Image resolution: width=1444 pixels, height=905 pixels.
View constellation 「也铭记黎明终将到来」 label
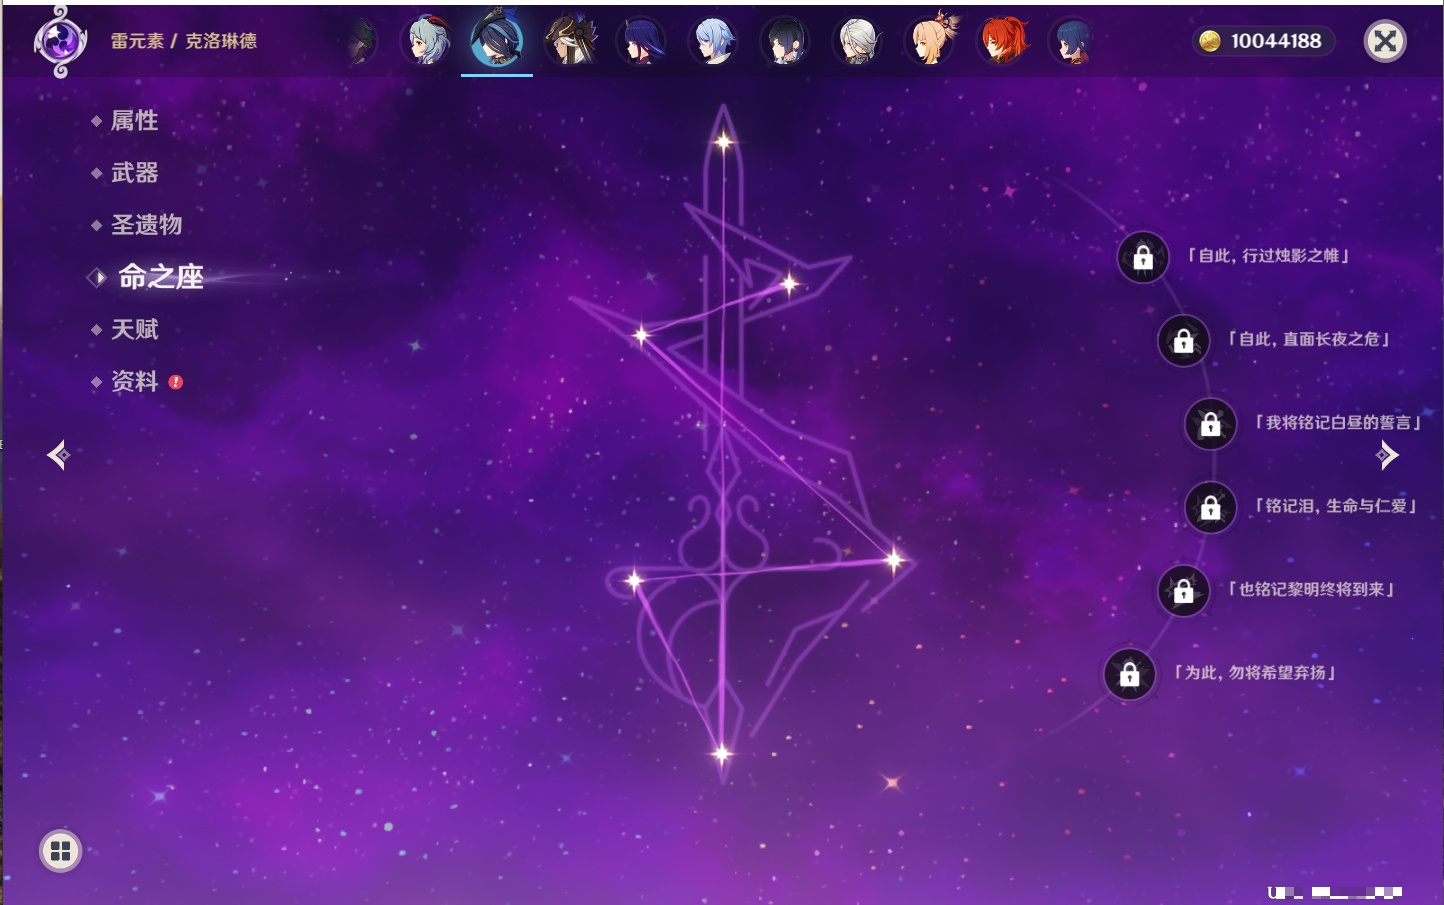click(1311, 590)
